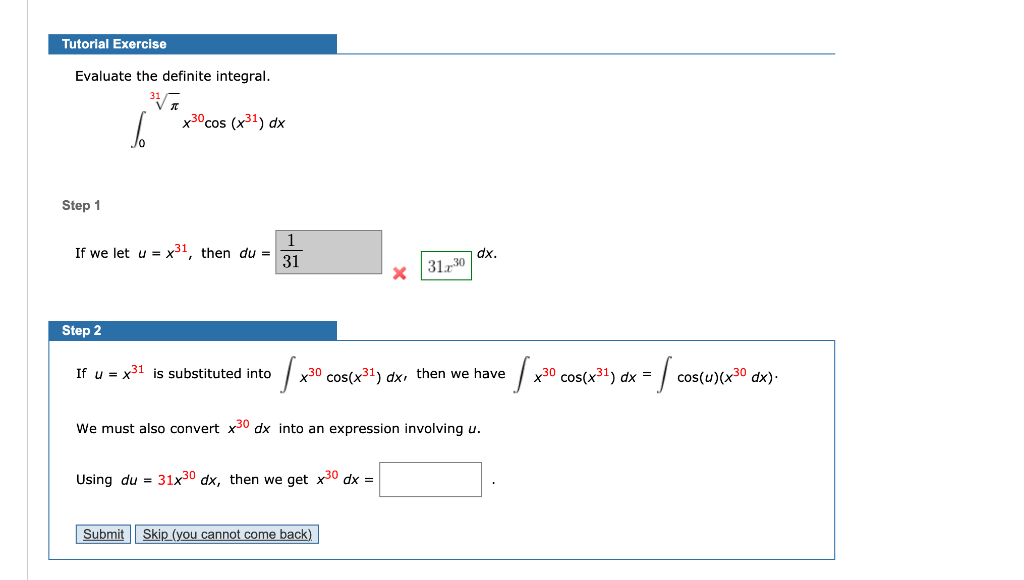Select the Tutorial Exercise header bar
Viewport: 1024px width, 580px height.
click(x=193, y=43)
